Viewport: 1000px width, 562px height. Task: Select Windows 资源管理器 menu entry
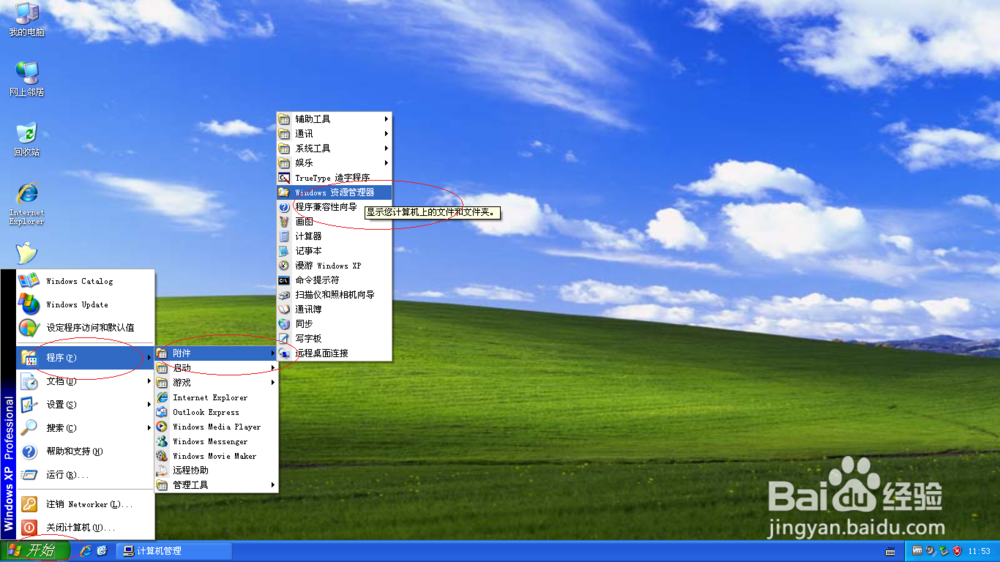click(335, 192)
